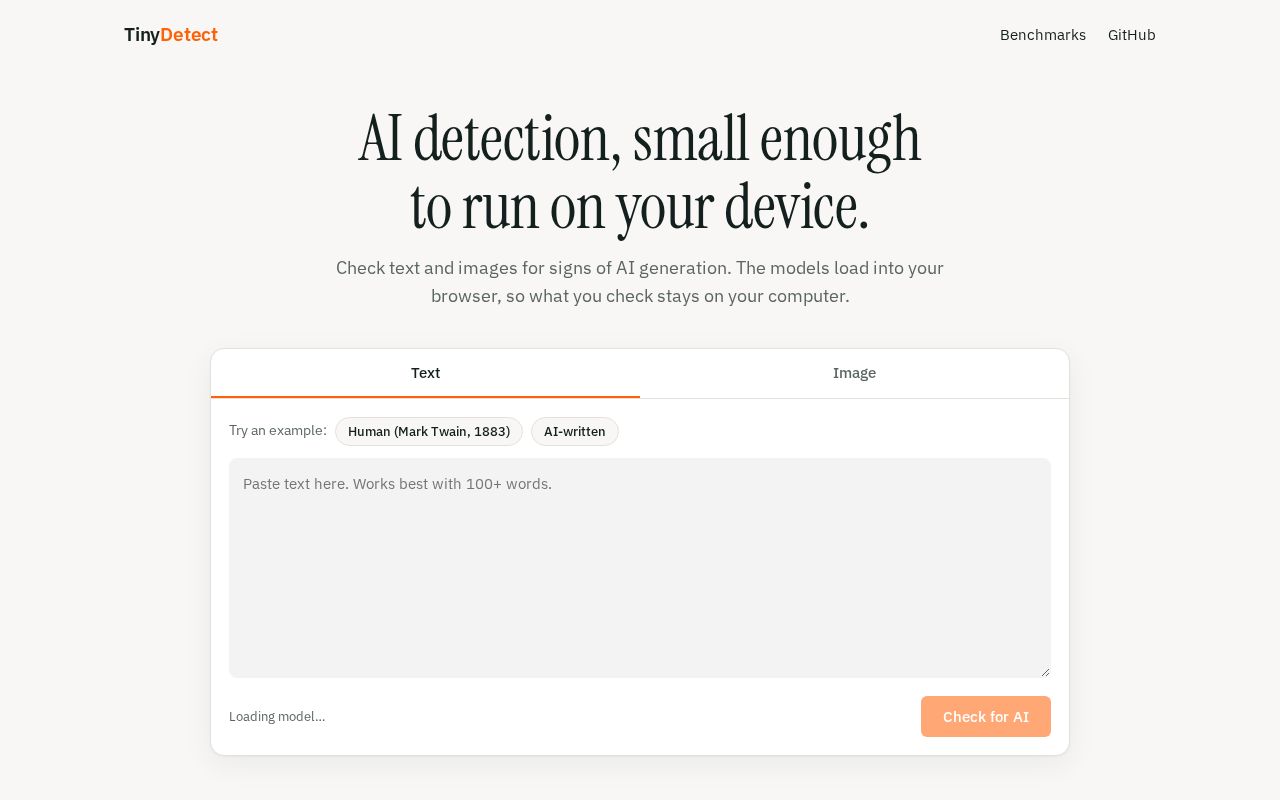1280x800 pixels.
Task: Switch to the Image tab
Action: [854, 373]
